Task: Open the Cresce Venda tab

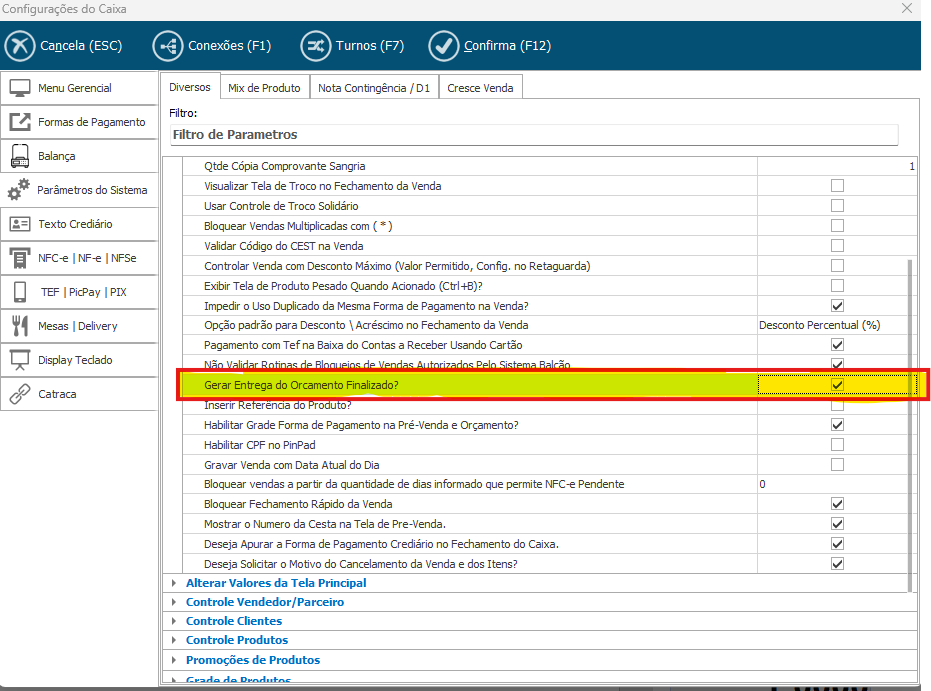Action: point(480,88)
